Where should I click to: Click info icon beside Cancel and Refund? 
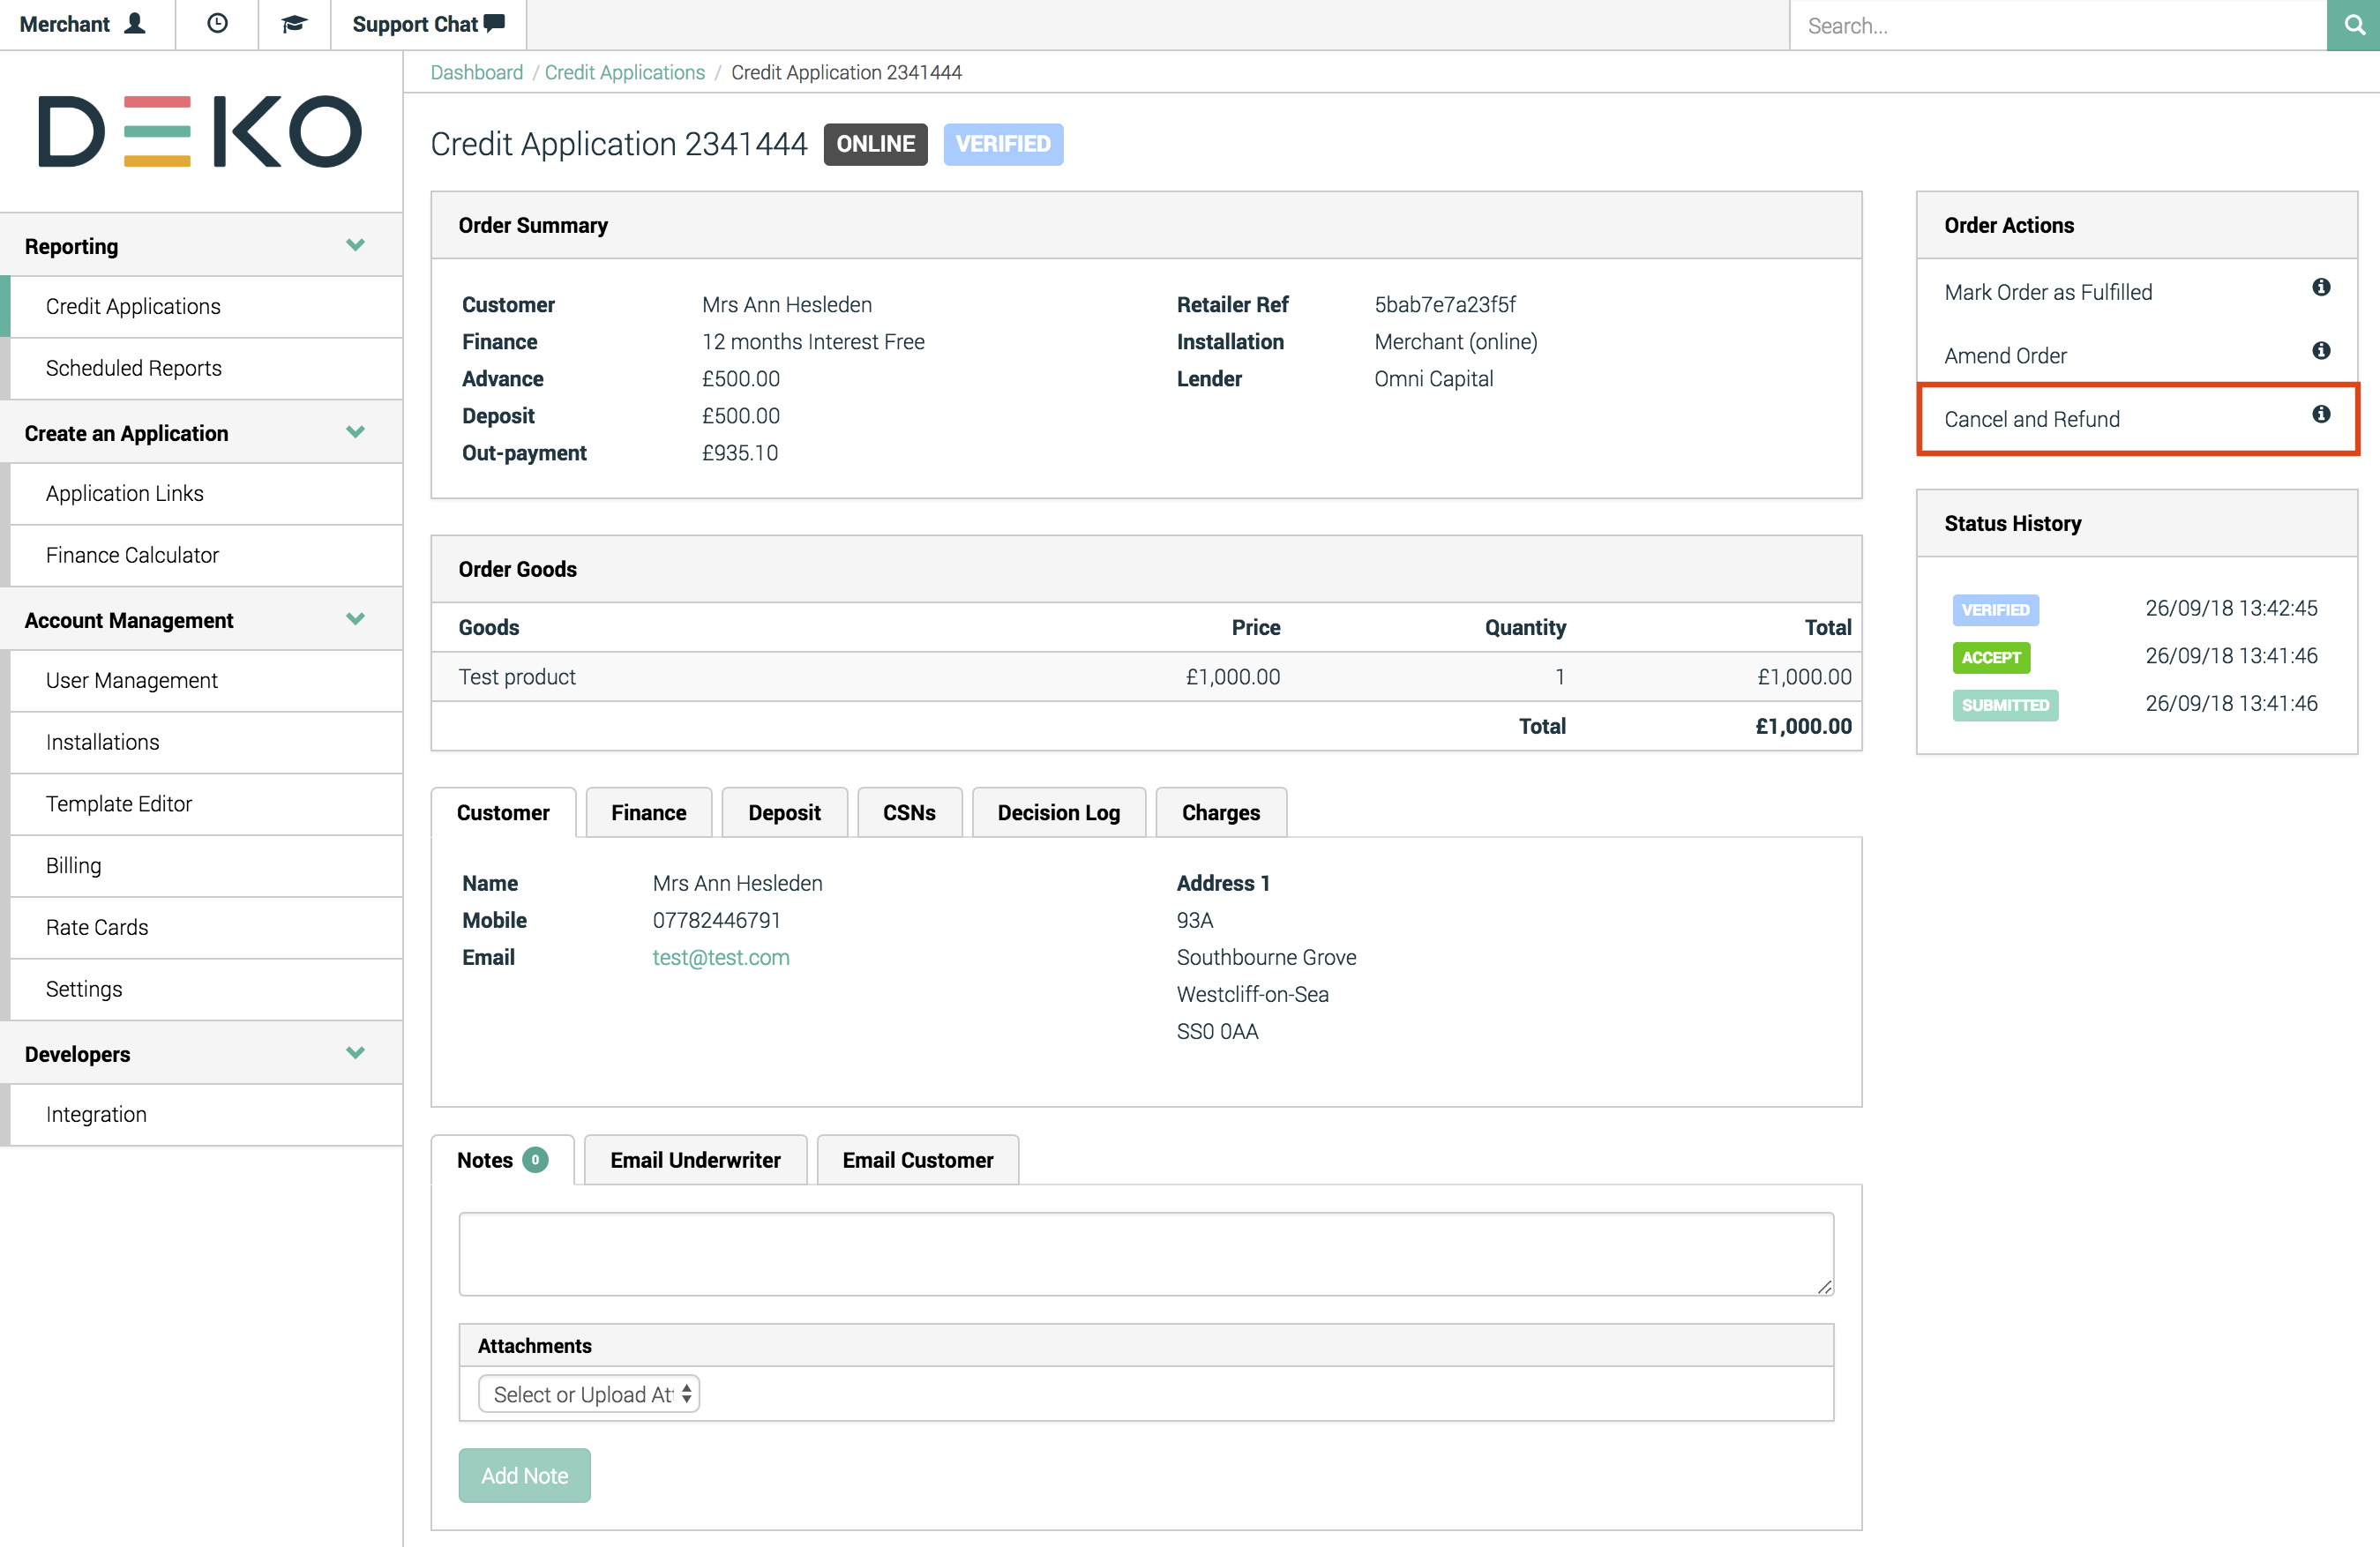2321,415
